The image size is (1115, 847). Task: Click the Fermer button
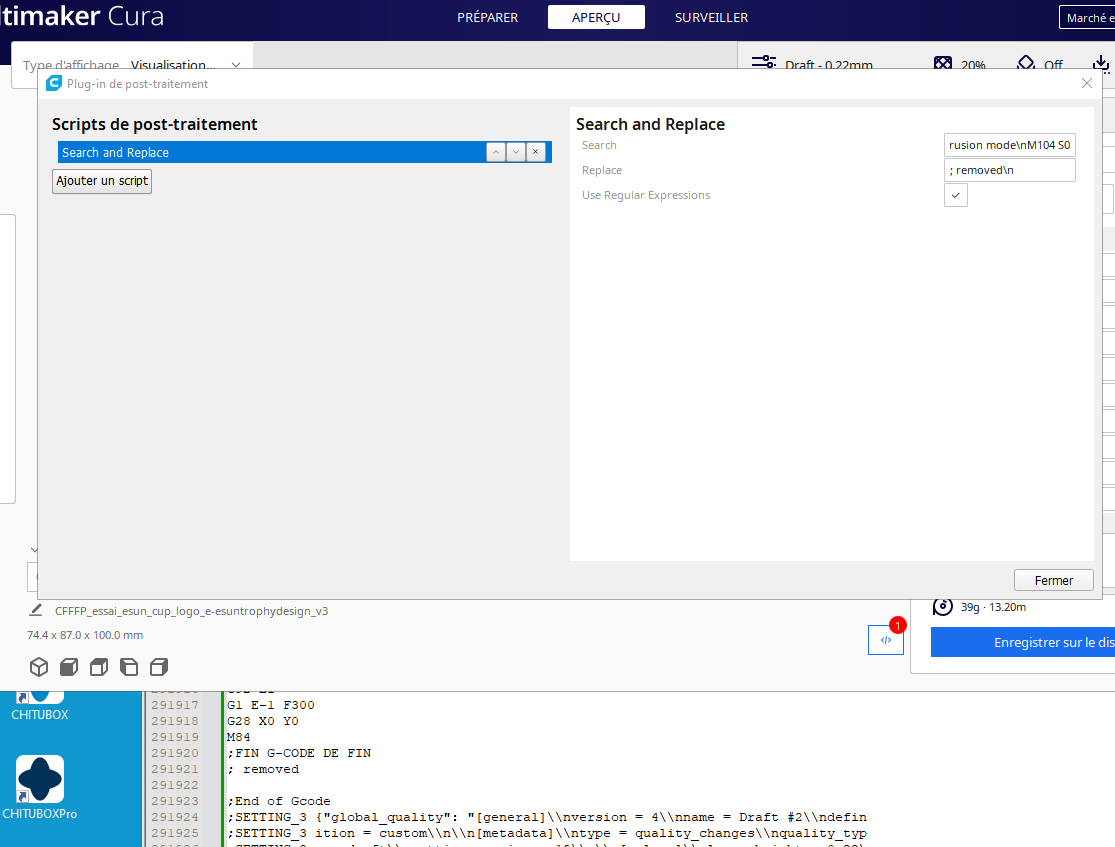pyautogui.click(x=1053, y=580)
